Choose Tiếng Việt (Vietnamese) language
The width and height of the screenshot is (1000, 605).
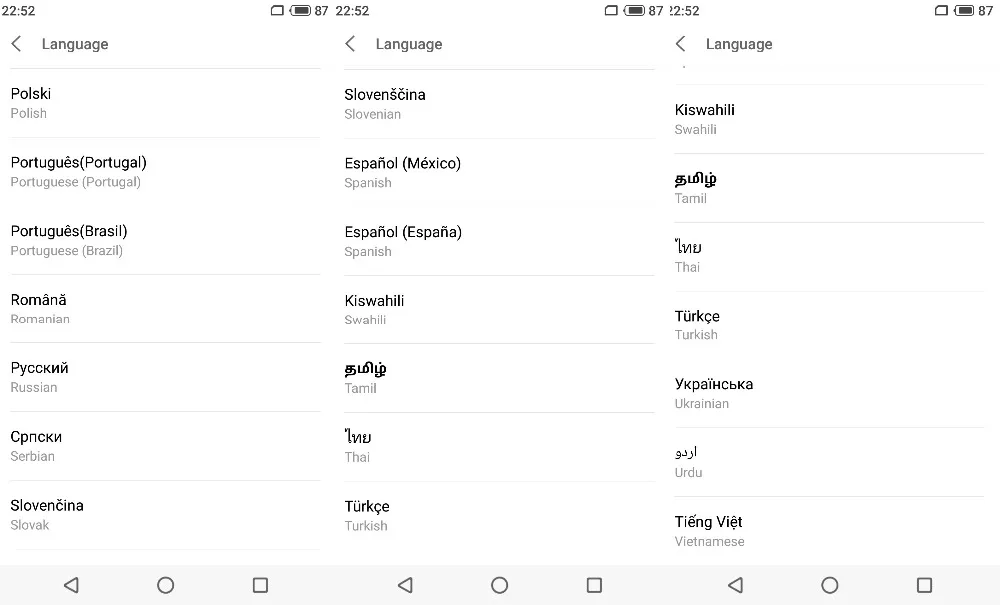(x=829, y=531)
